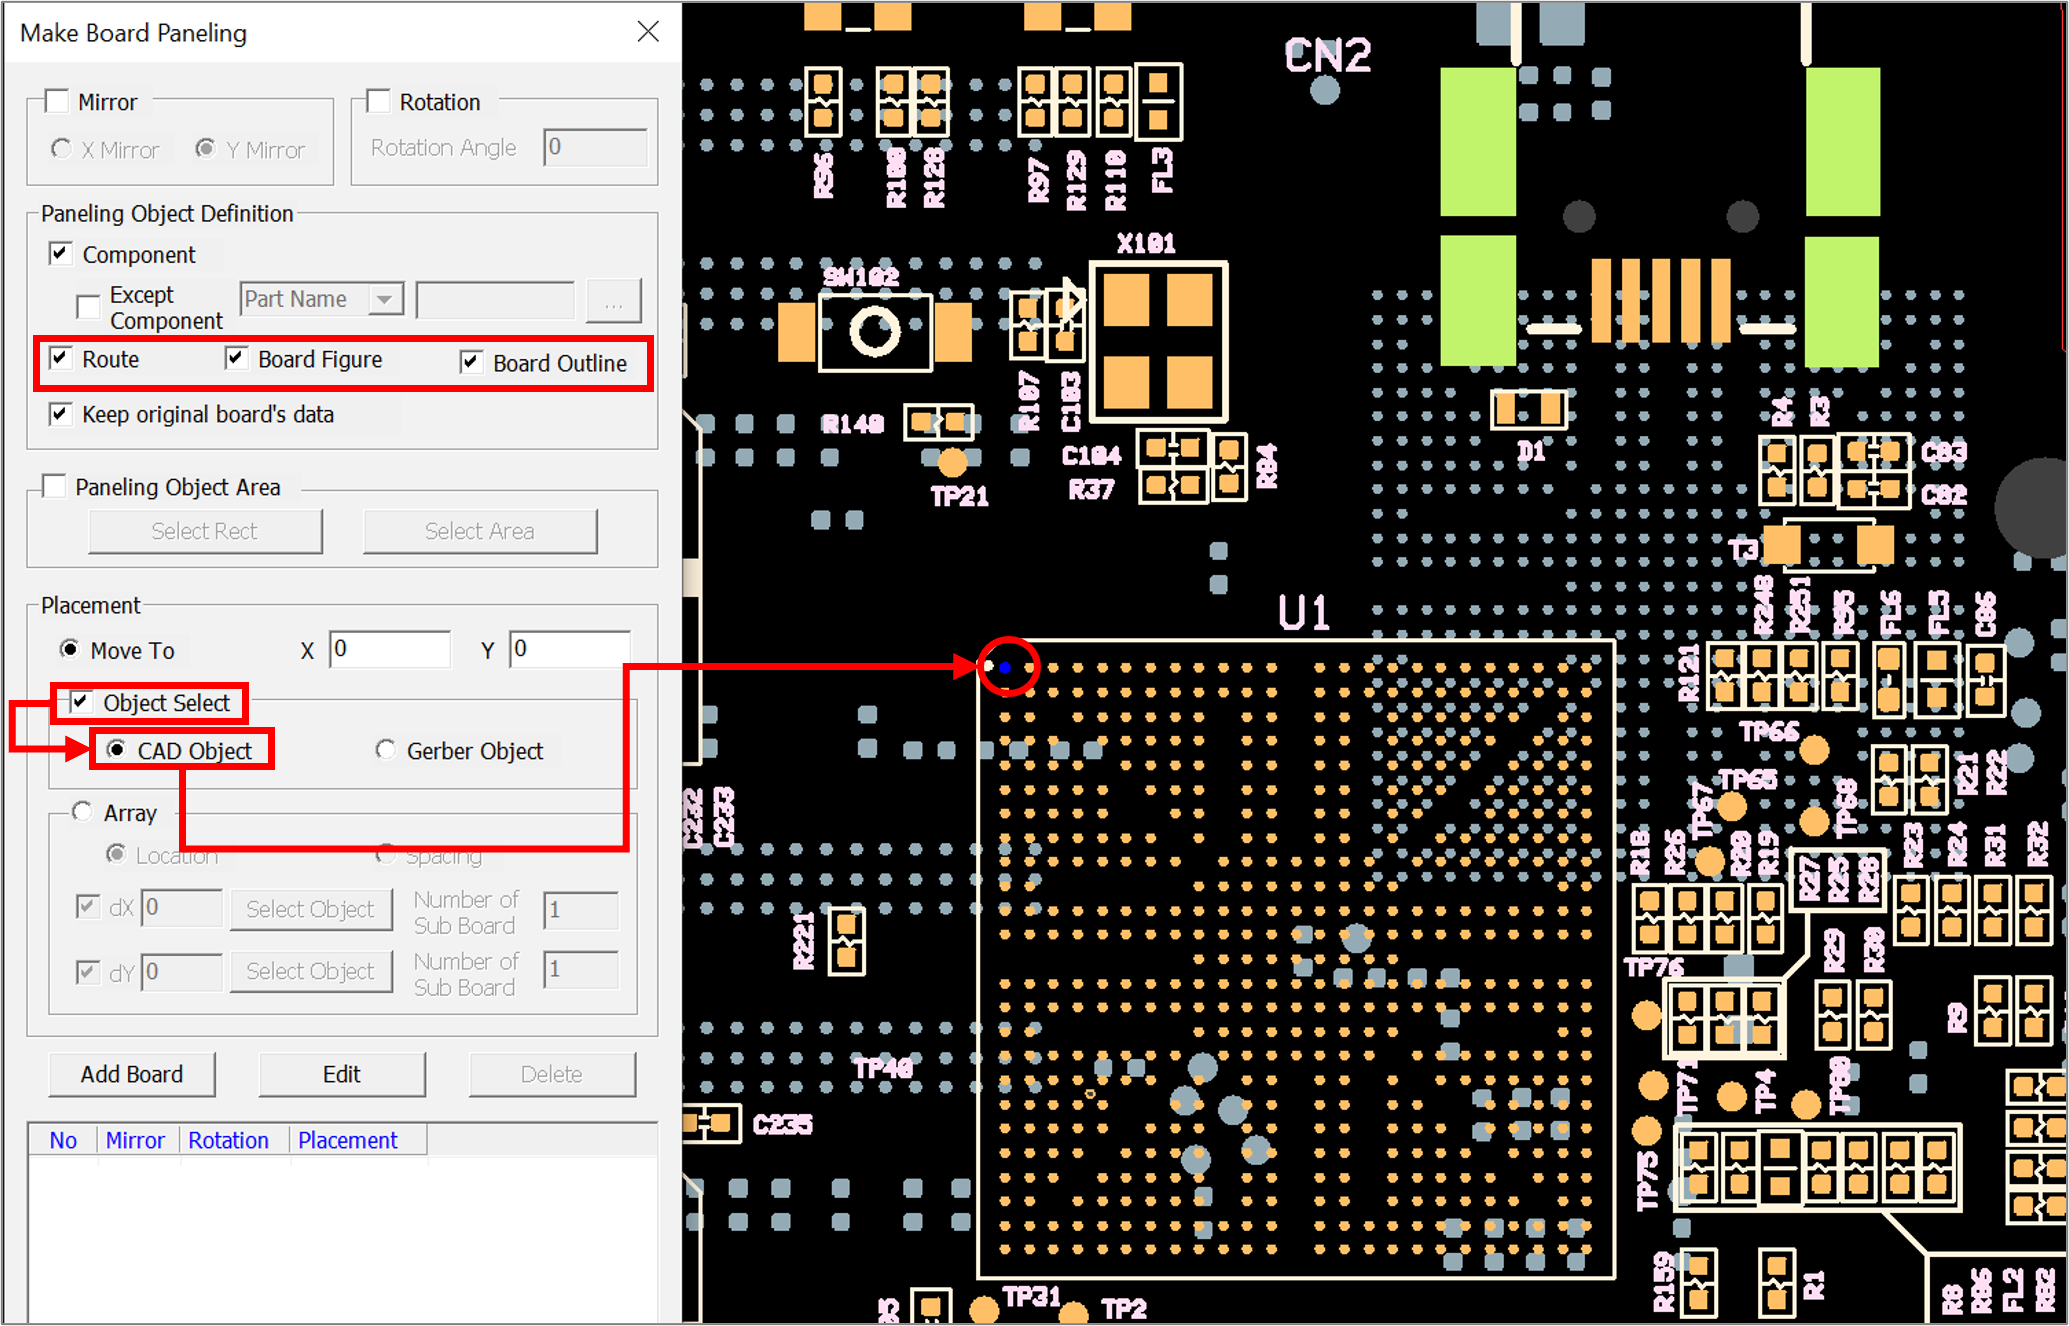Enable the Rotation option

(377, 99)
